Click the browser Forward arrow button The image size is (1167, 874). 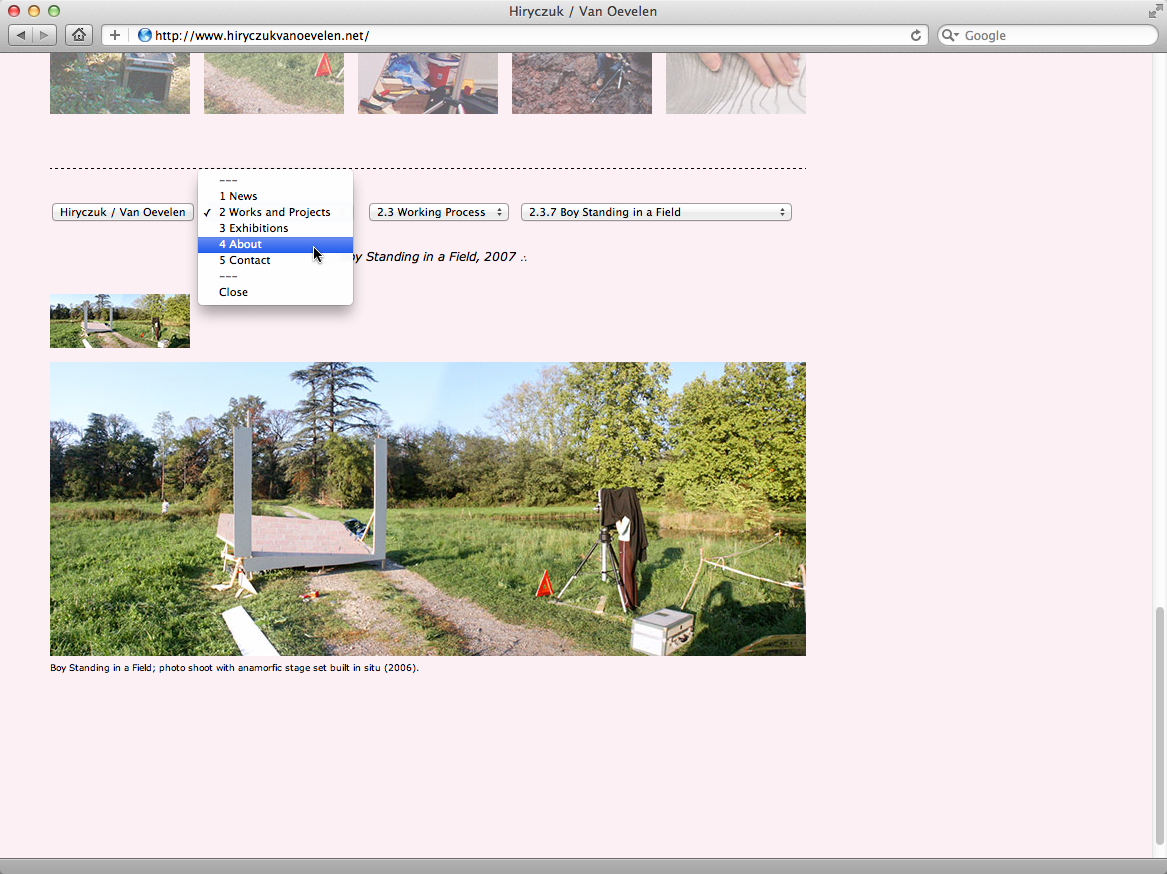click(x=45, y=35)
